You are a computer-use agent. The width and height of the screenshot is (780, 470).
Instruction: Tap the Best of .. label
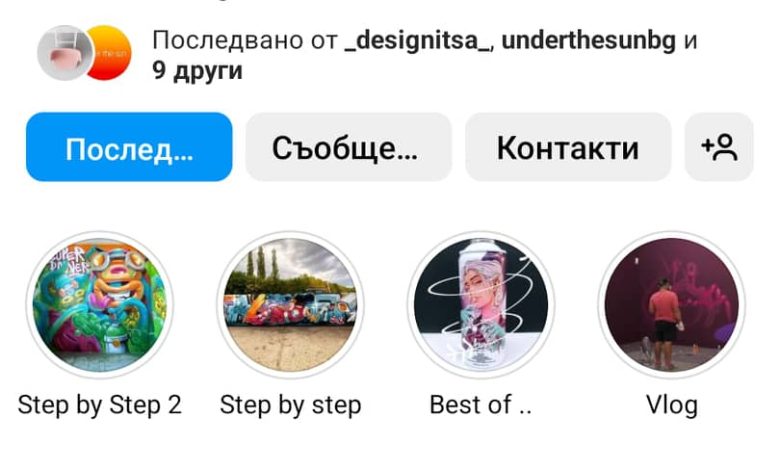481,404
